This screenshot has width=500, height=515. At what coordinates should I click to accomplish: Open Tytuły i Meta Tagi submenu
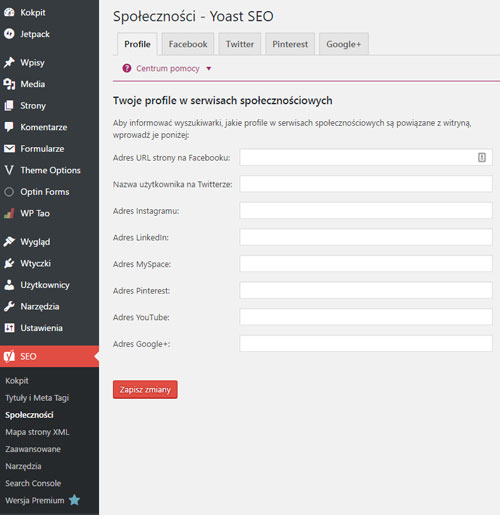(x=37, y=398)
